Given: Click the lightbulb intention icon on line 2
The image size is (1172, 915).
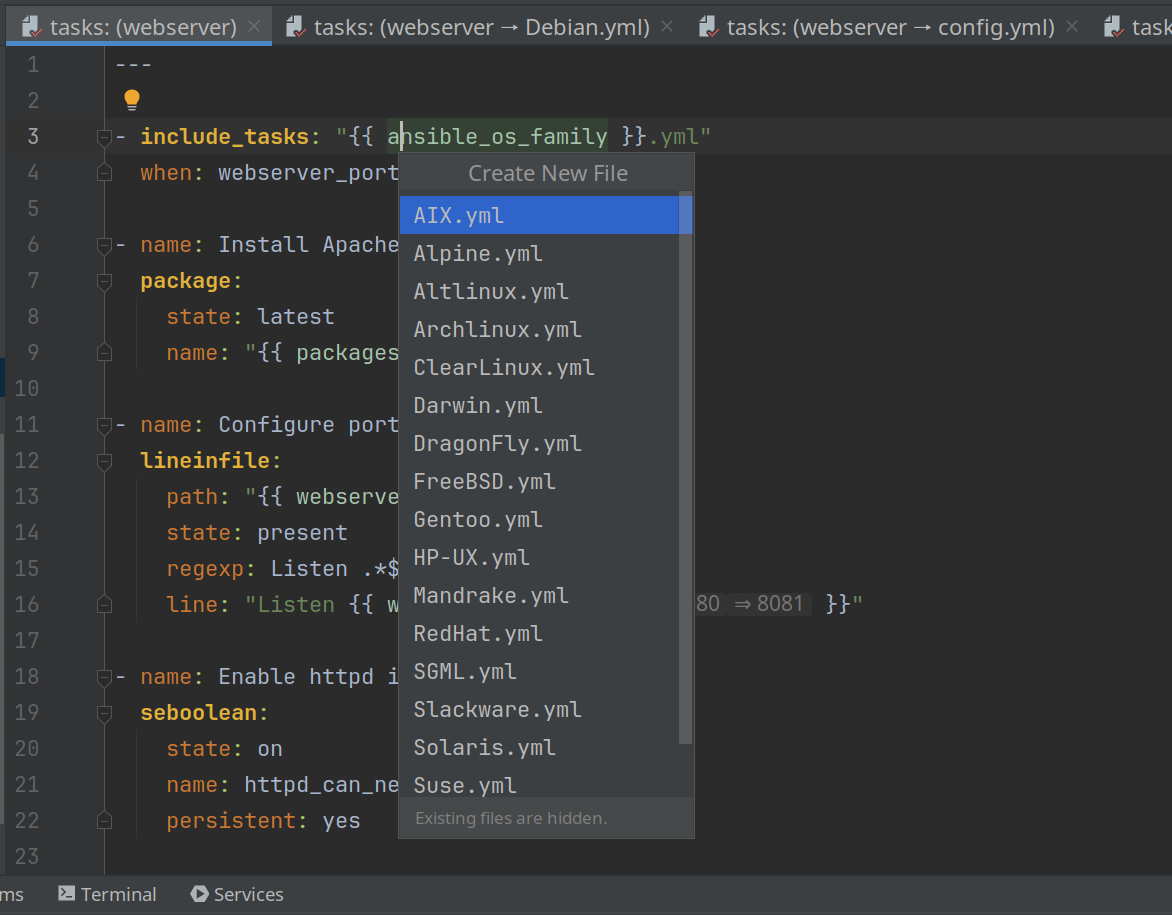Looking at the screenshot, I should 132,99.
